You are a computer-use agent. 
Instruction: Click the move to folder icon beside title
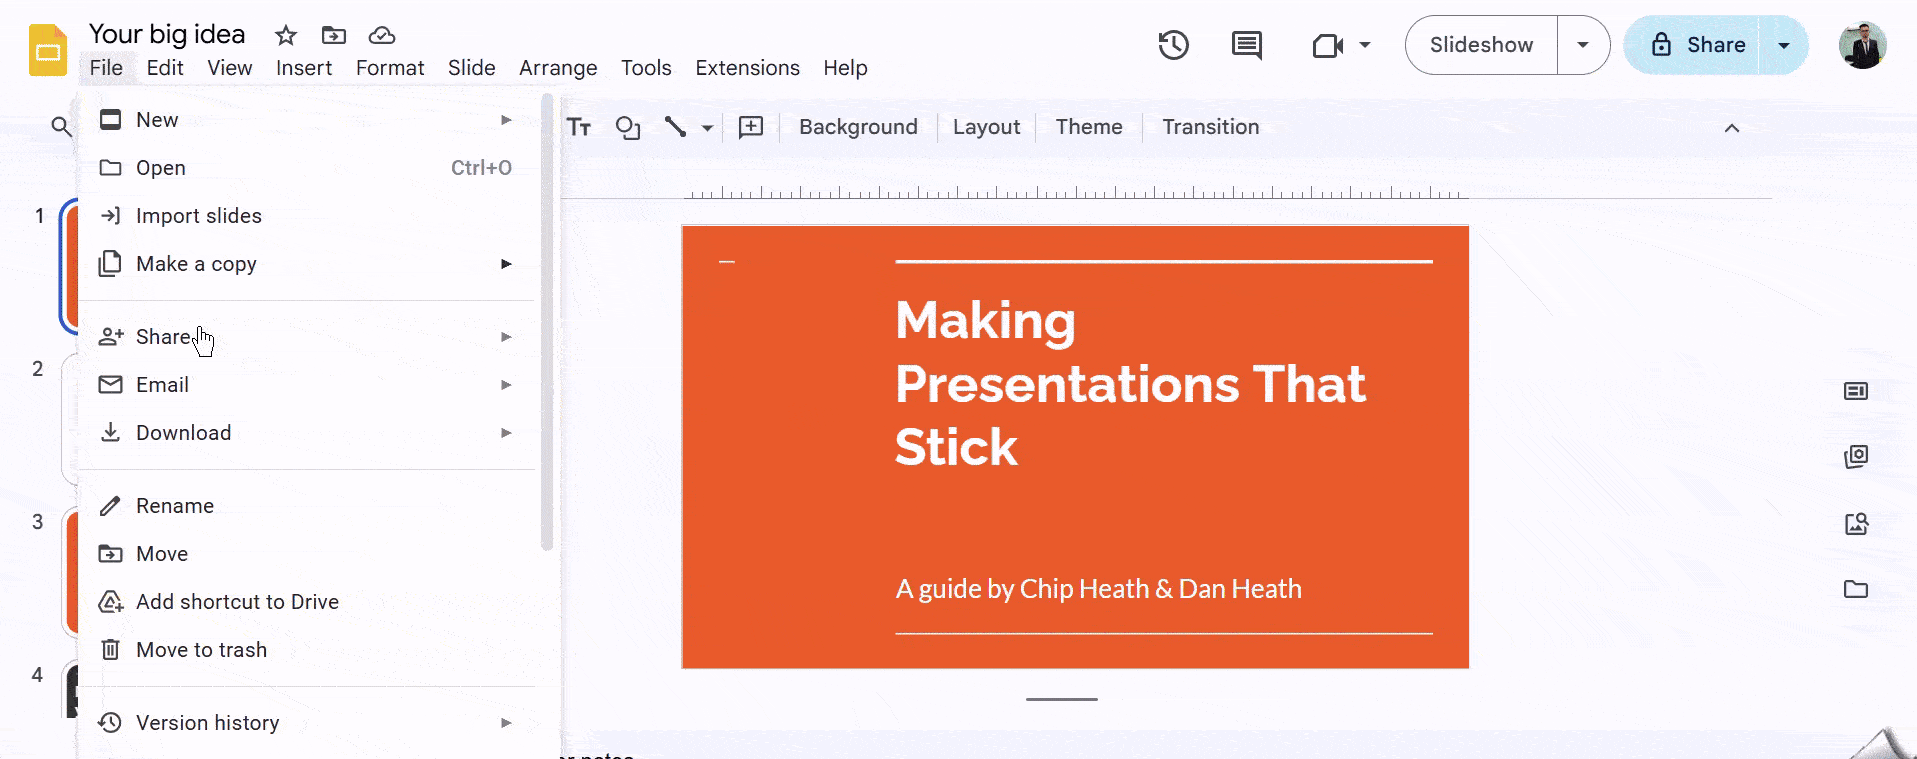[x=333, y=36]
